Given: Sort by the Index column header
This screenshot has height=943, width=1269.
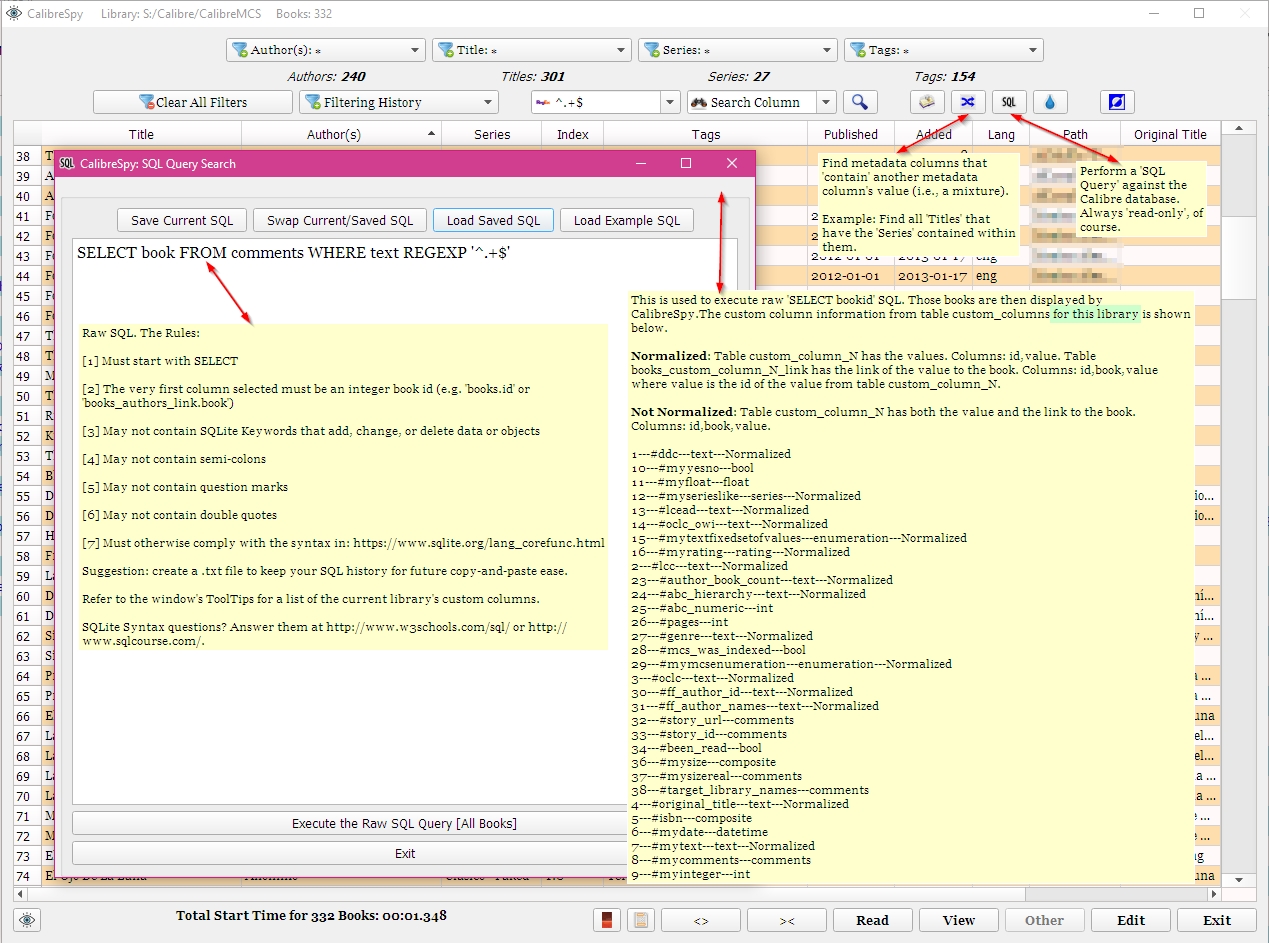Looking at the screenshot, I should (x=573, y=134).
